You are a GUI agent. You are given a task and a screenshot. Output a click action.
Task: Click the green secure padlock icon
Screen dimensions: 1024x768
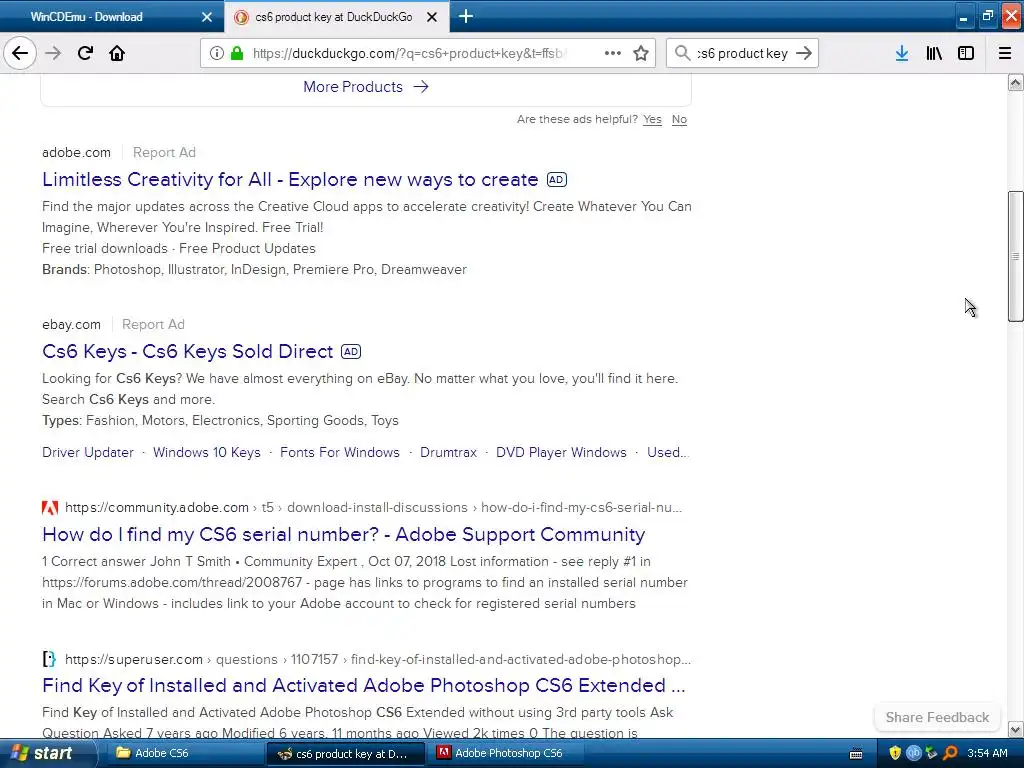click(237, 53)
